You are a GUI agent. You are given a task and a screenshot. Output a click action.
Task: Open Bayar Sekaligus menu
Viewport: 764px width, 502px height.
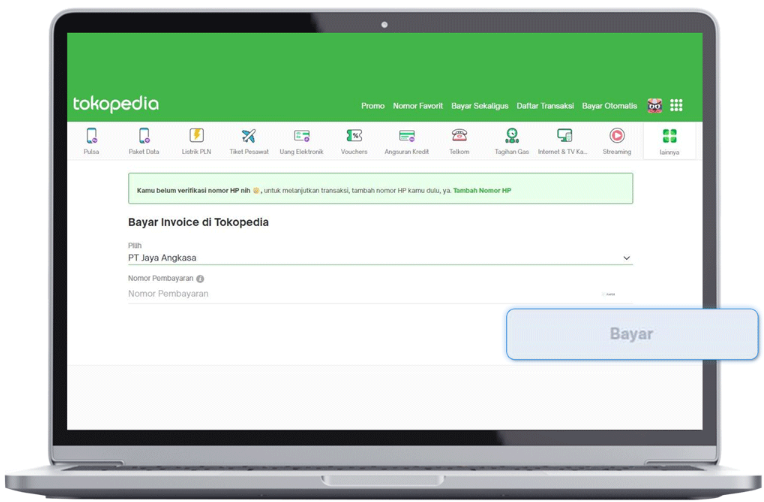pyautogui.click(x=480, y=106)
